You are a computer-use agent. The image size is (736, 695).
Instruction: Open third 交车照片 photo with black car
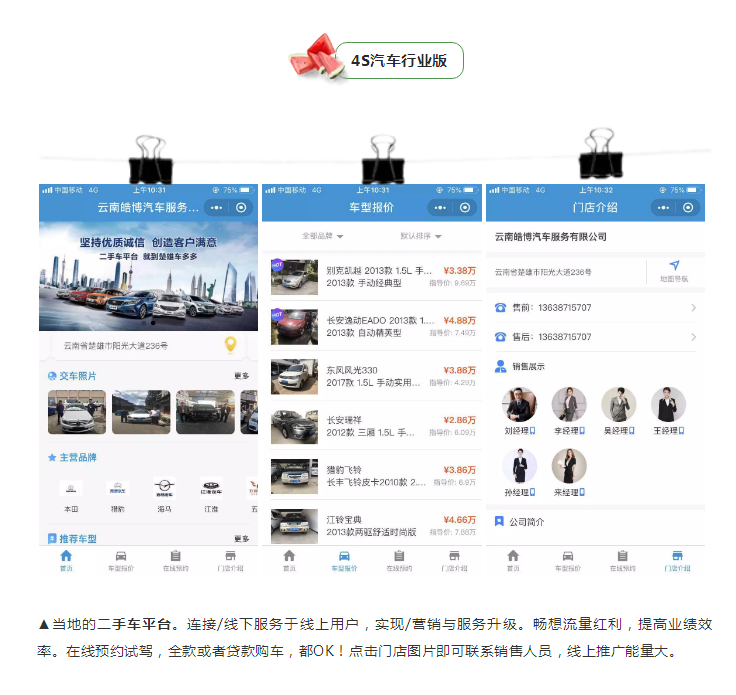[x=205, y=412]
